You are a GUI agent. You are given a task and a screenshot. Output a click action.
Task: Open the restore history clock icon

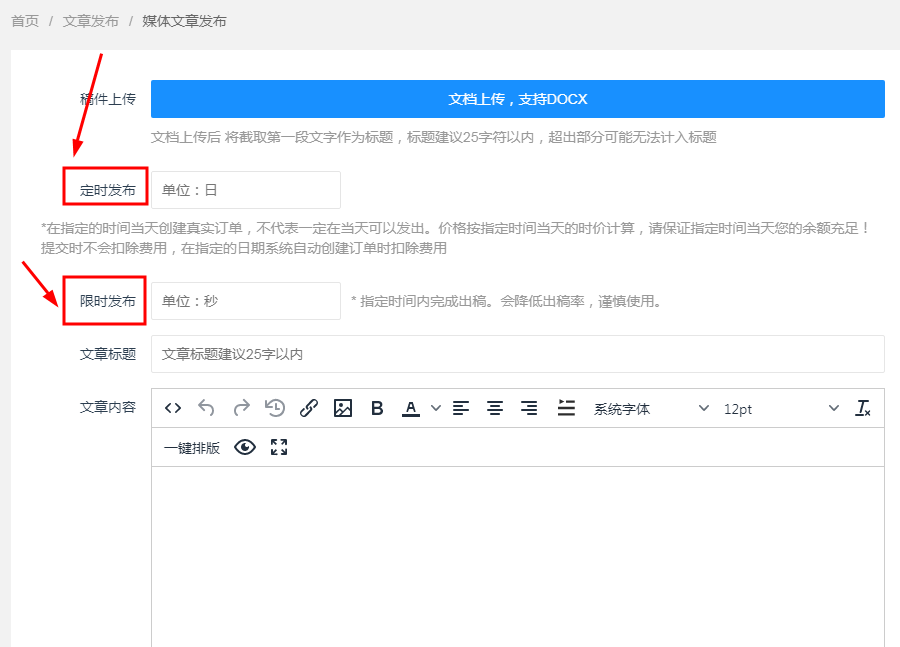(275, 408)
